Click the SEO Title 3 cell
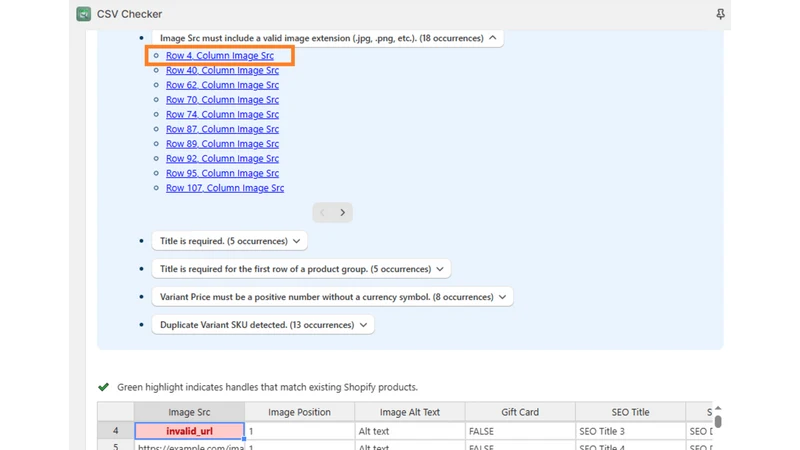This screenshot has width=800, height=450. pos(630,431)
